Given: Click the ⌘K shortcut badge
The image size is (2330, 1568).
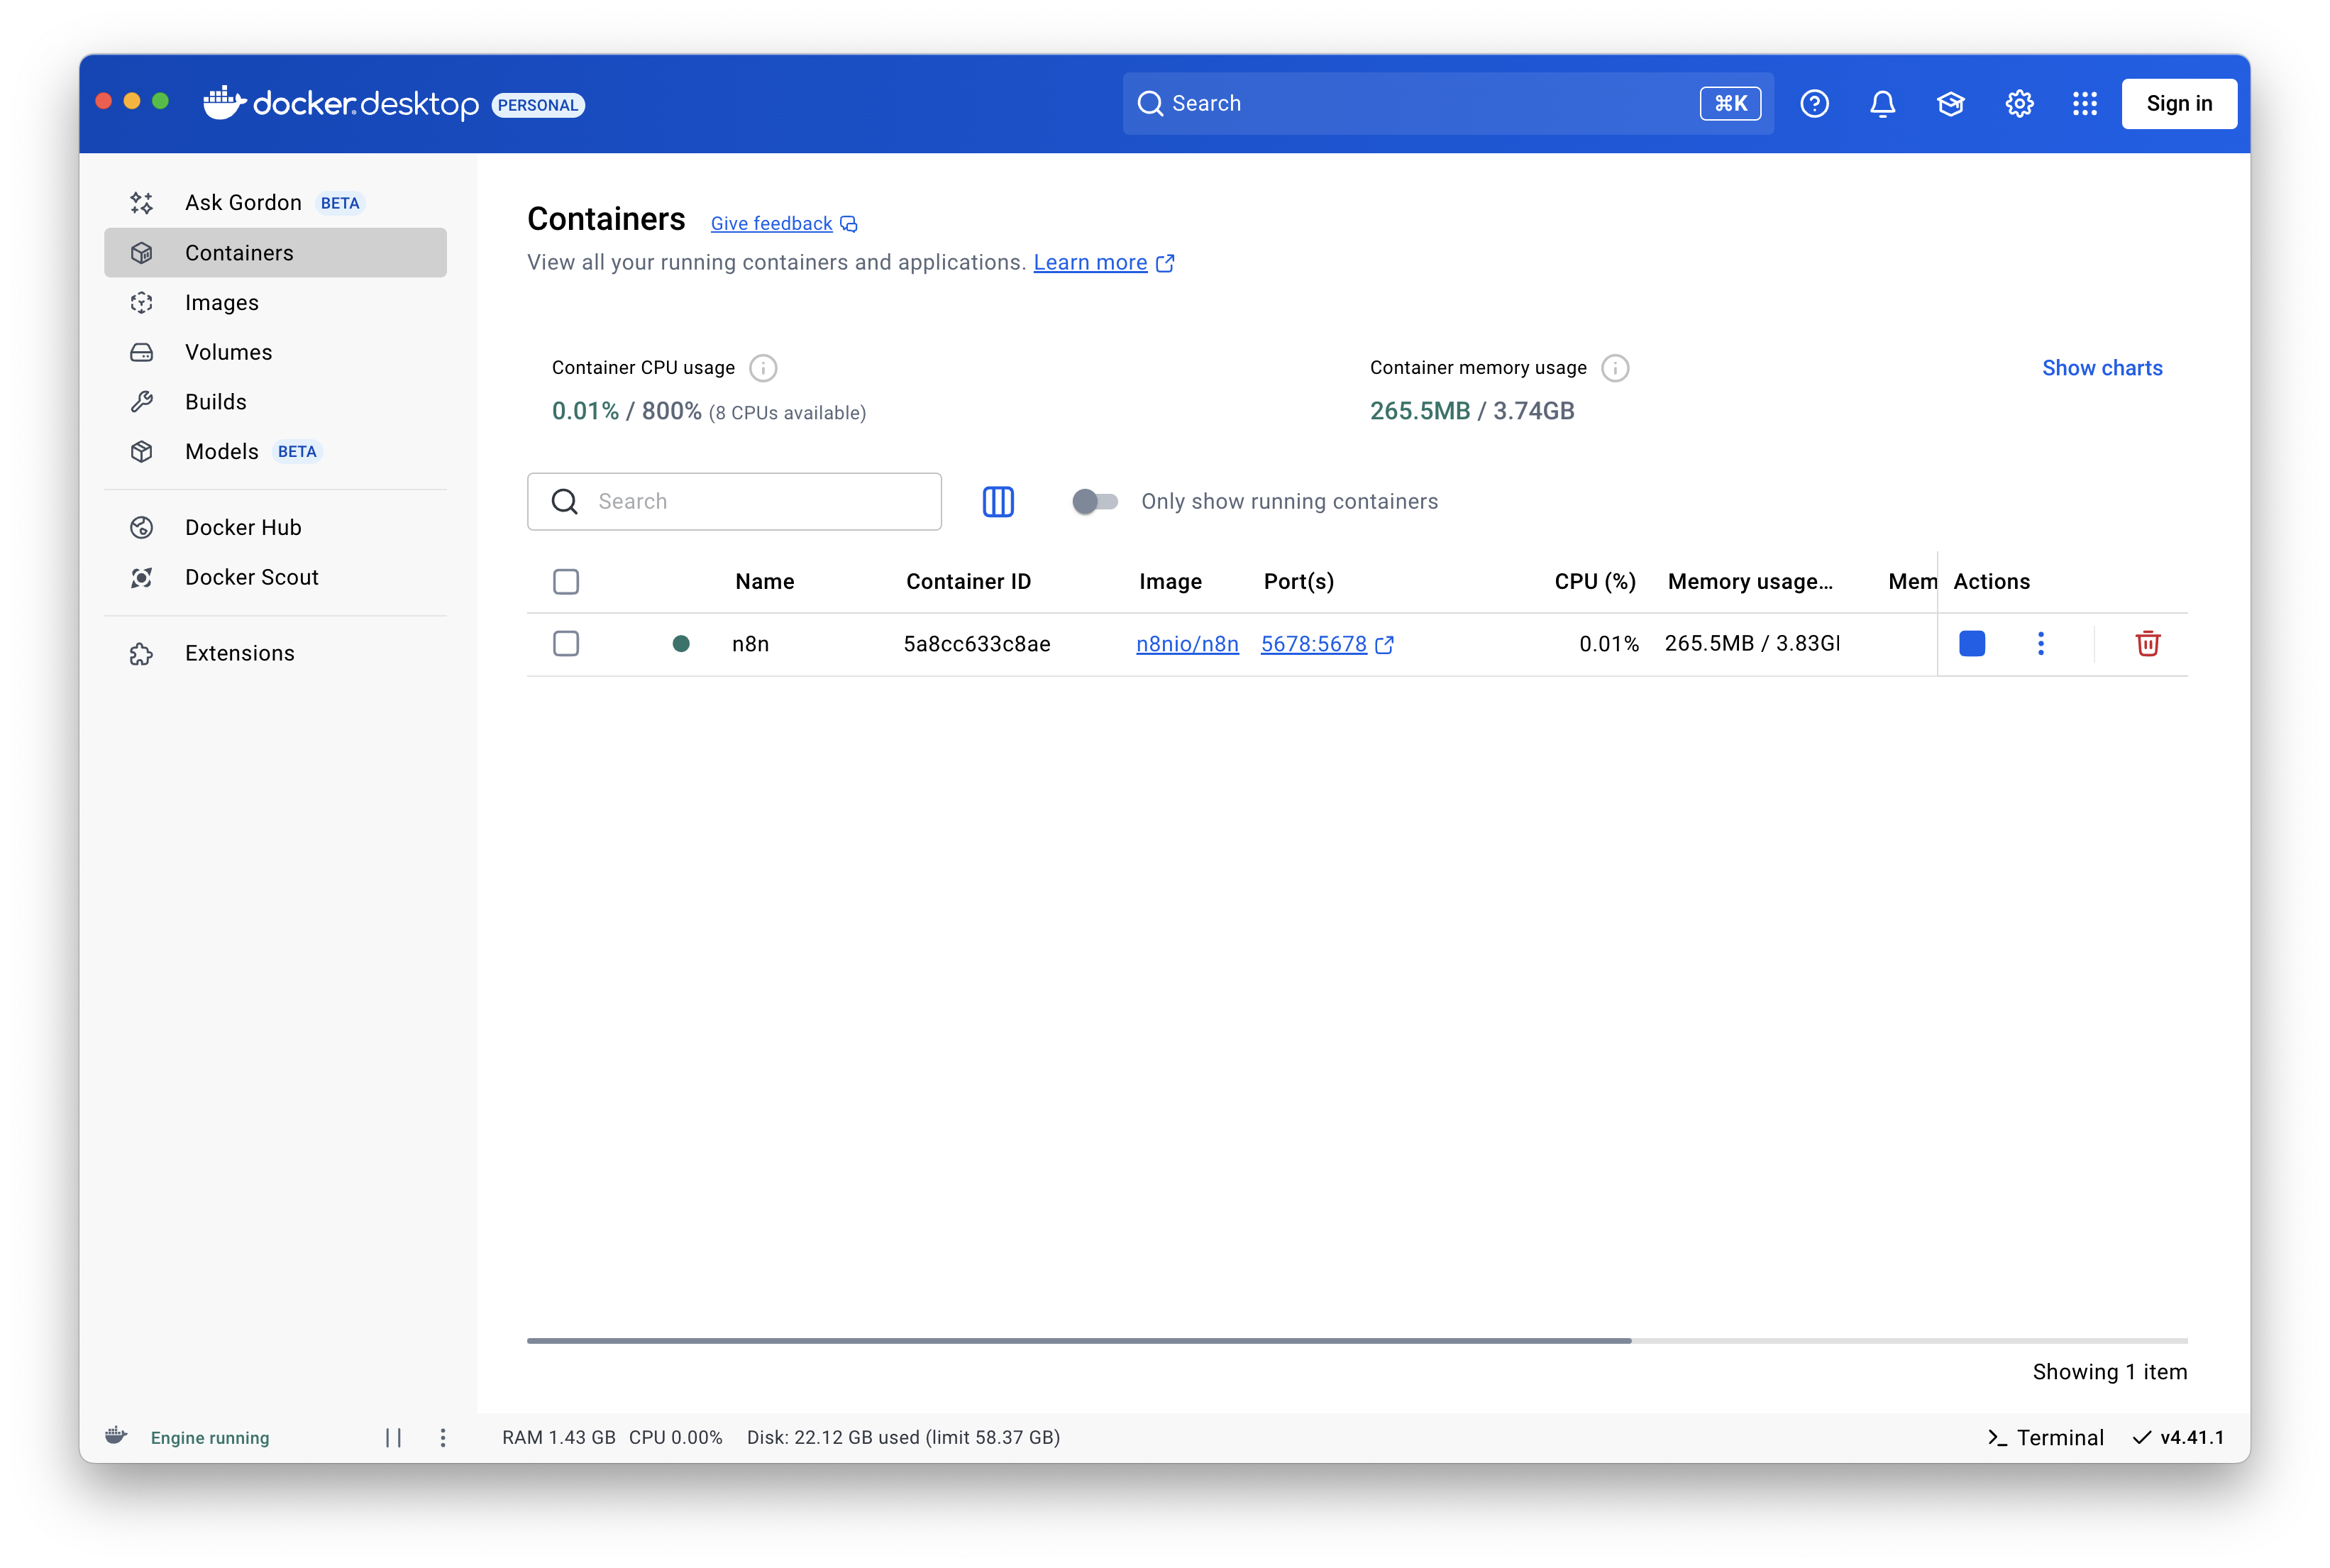Looking at the screenshot, I should 1730,103.
